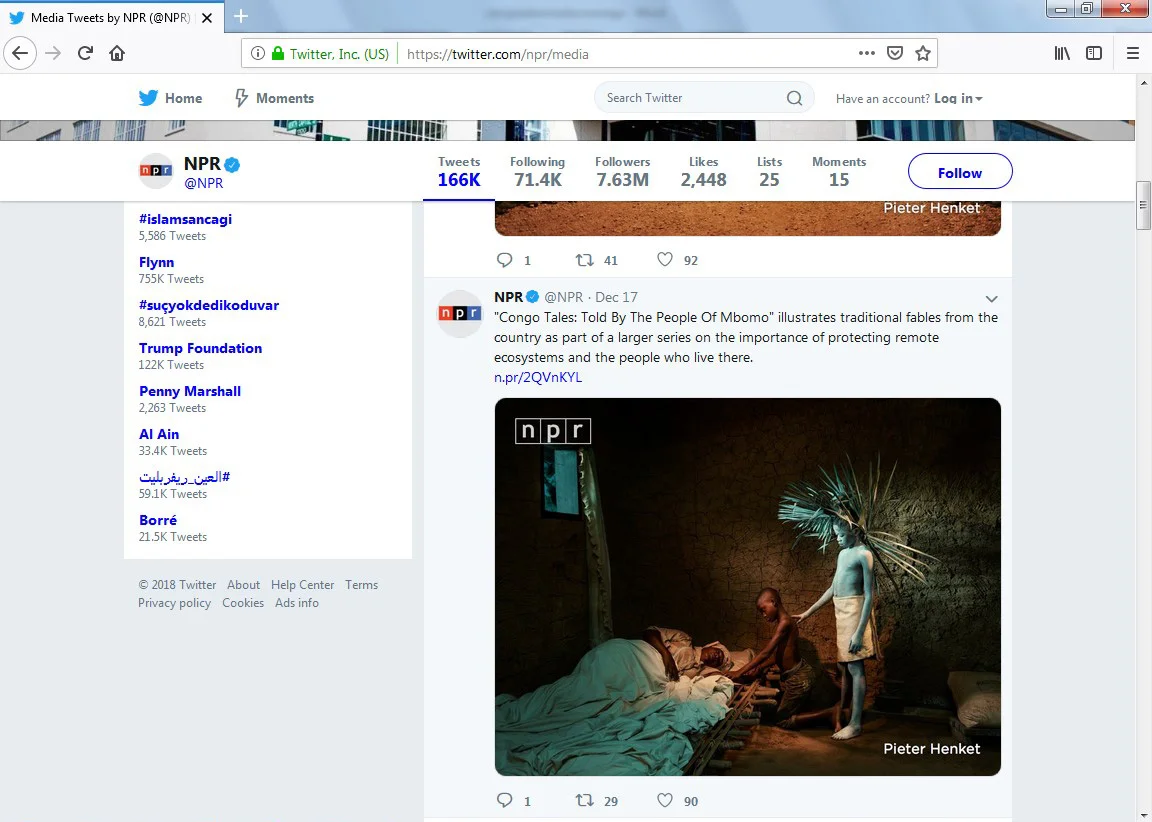Close the Media Tweets by NPR tab

207,18
